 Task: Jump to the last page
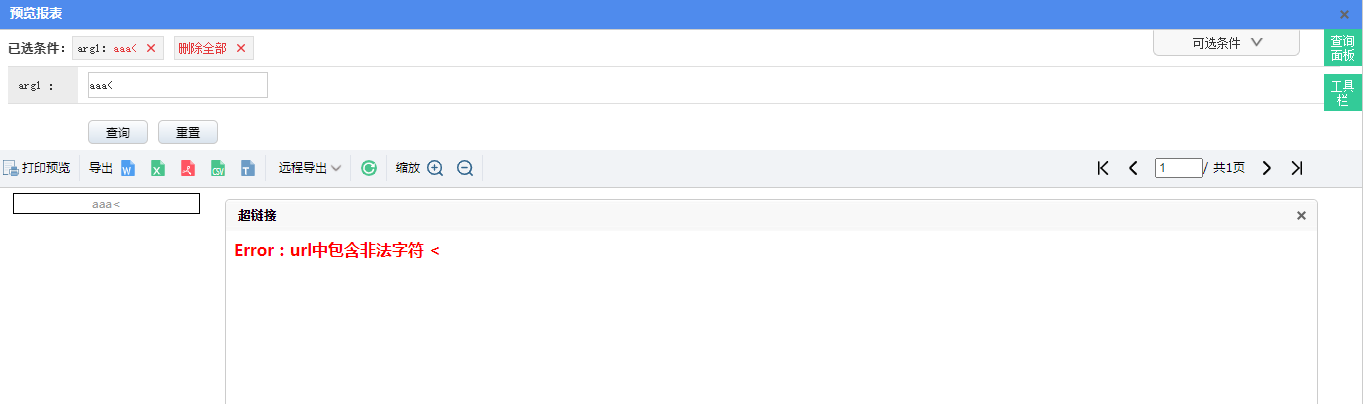coord(1297,168)
